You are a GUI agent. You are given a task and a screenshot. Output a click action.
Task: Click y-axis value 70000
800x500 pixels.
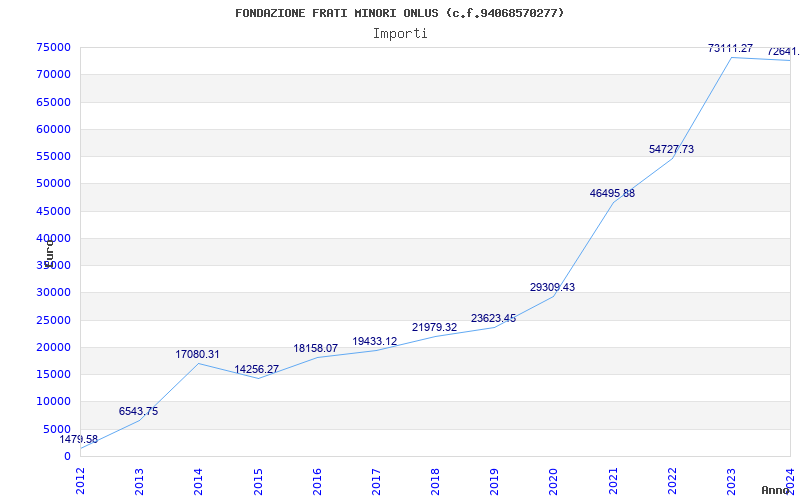coord(54,74)
